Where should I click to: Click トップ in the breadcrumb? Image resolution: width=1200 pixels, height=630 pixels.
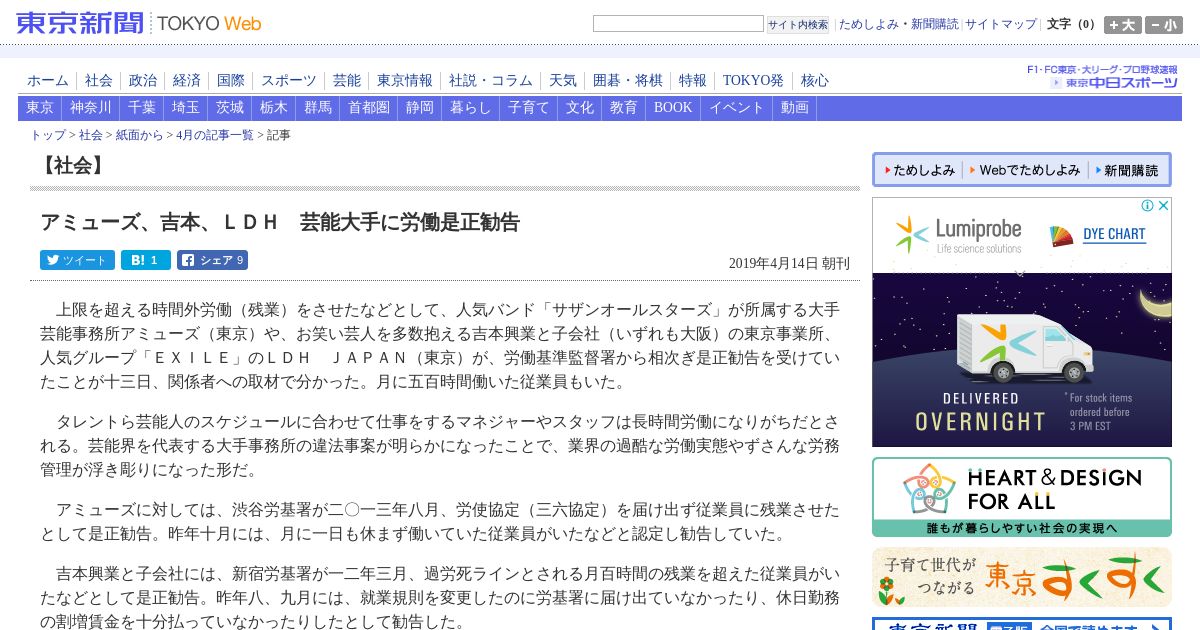pyautogui.click(x=48, y=135)
